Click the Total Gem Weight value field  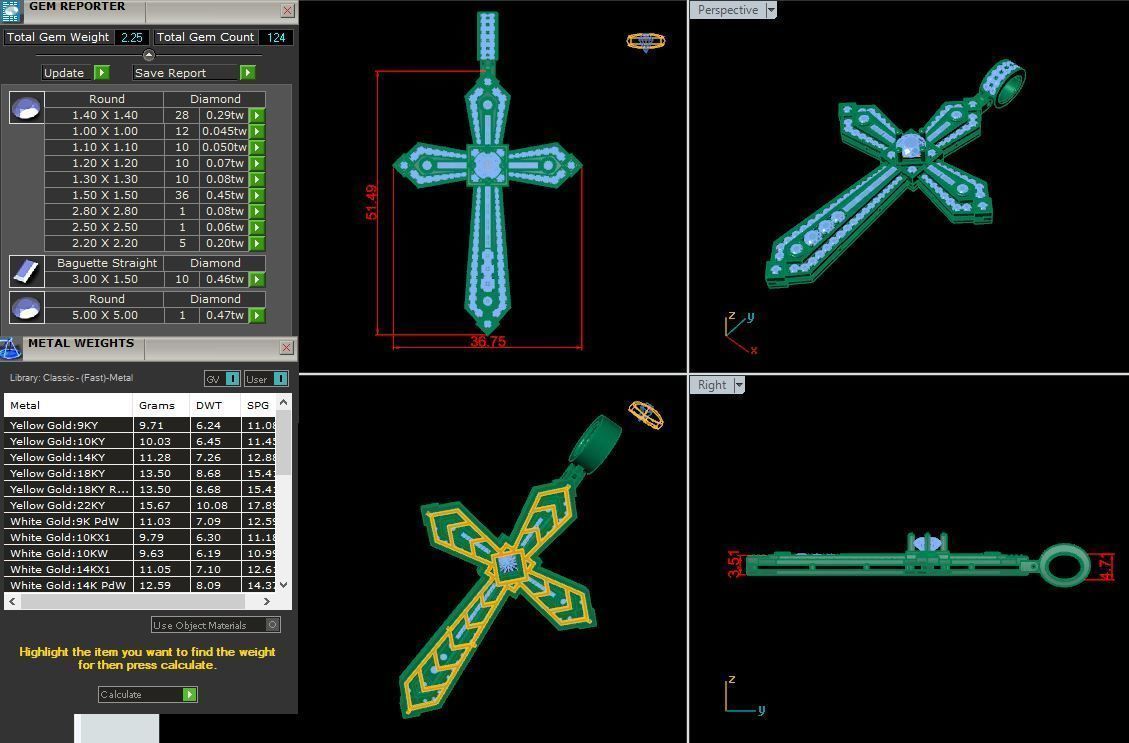coord(131,37)
